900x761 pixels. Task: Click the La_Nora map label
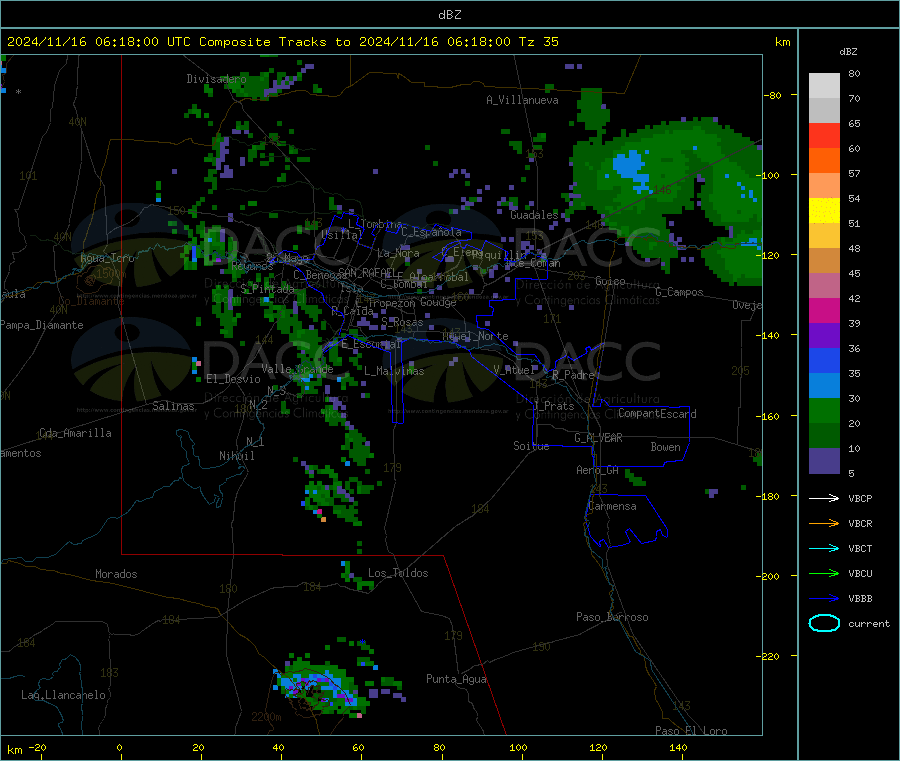(398, 253)
